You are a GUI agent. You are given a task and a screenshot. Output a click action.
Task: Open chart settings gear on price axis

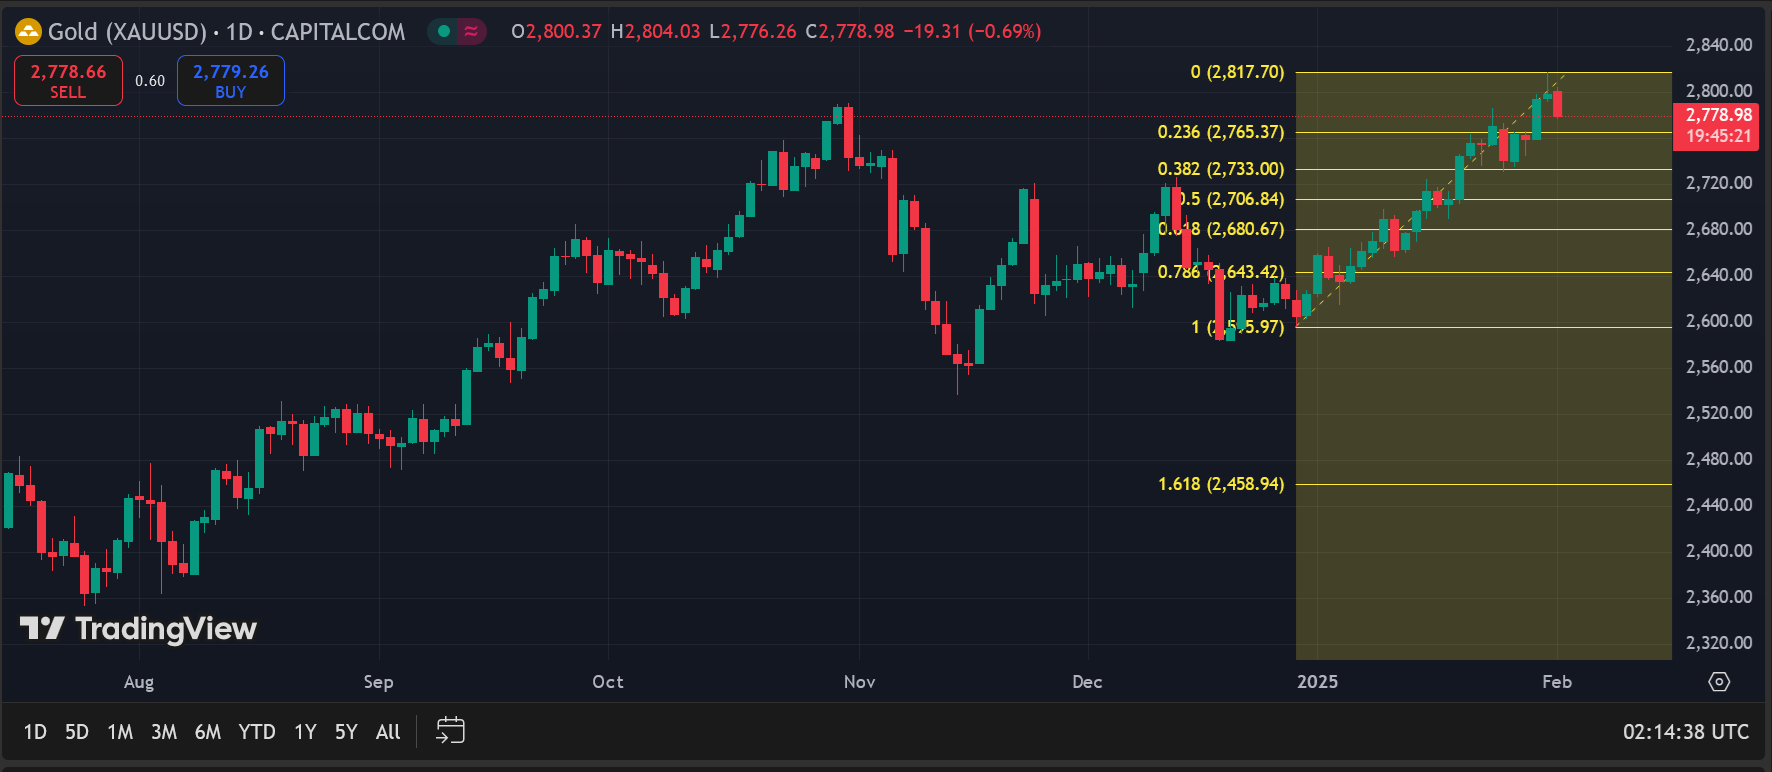click(1718, 682)
